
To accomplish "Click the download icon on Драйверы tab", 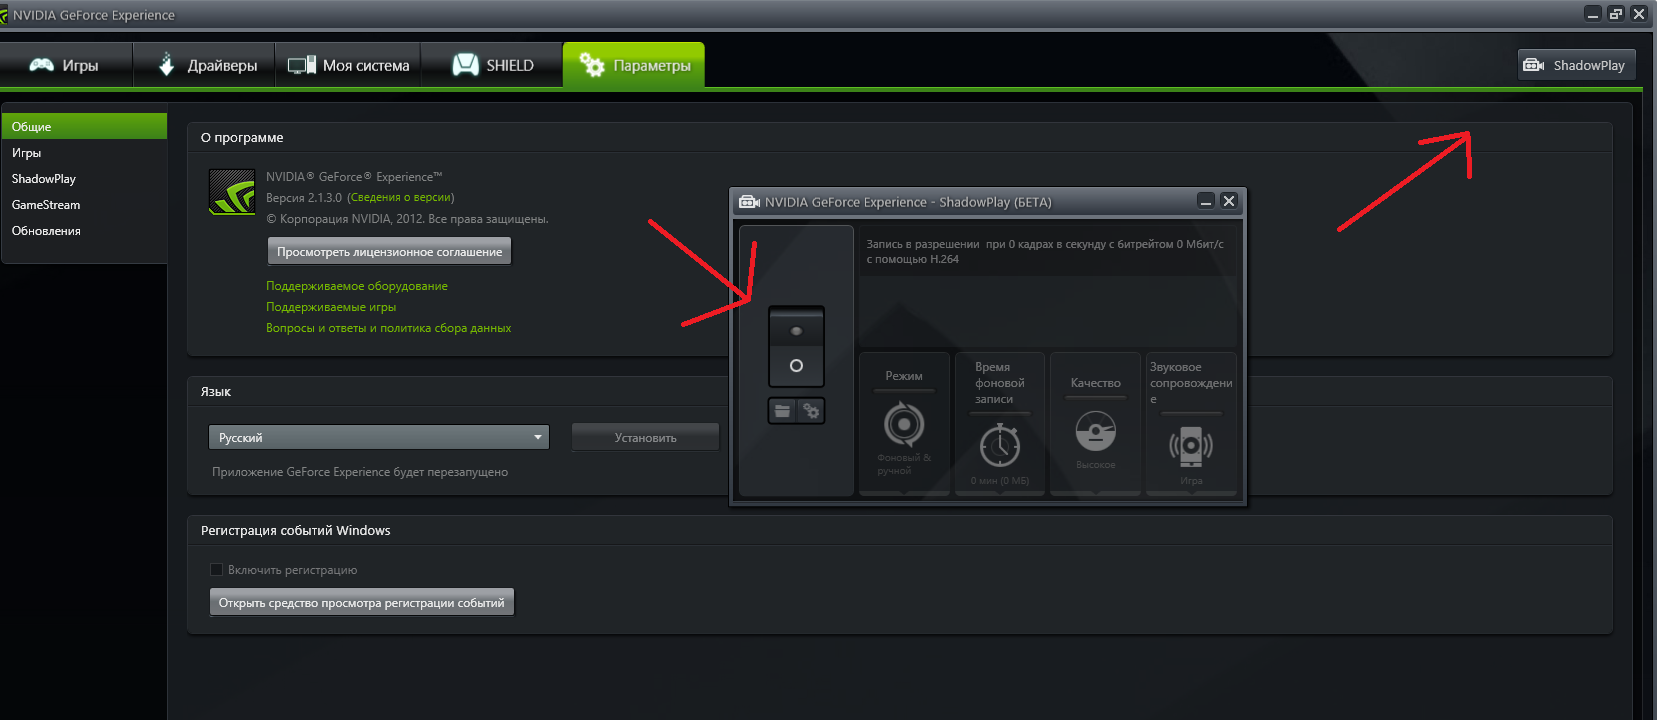I will (167, 64).
